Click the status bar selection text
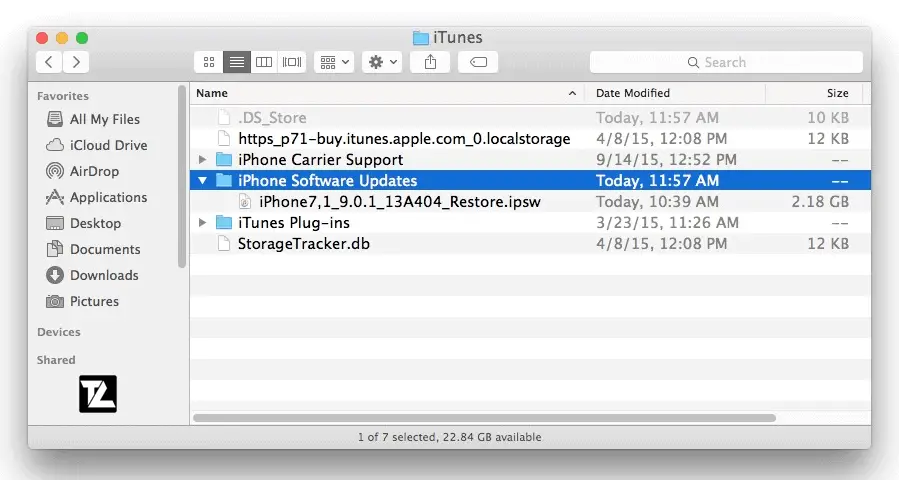899x480 pixels. (450, 437)
